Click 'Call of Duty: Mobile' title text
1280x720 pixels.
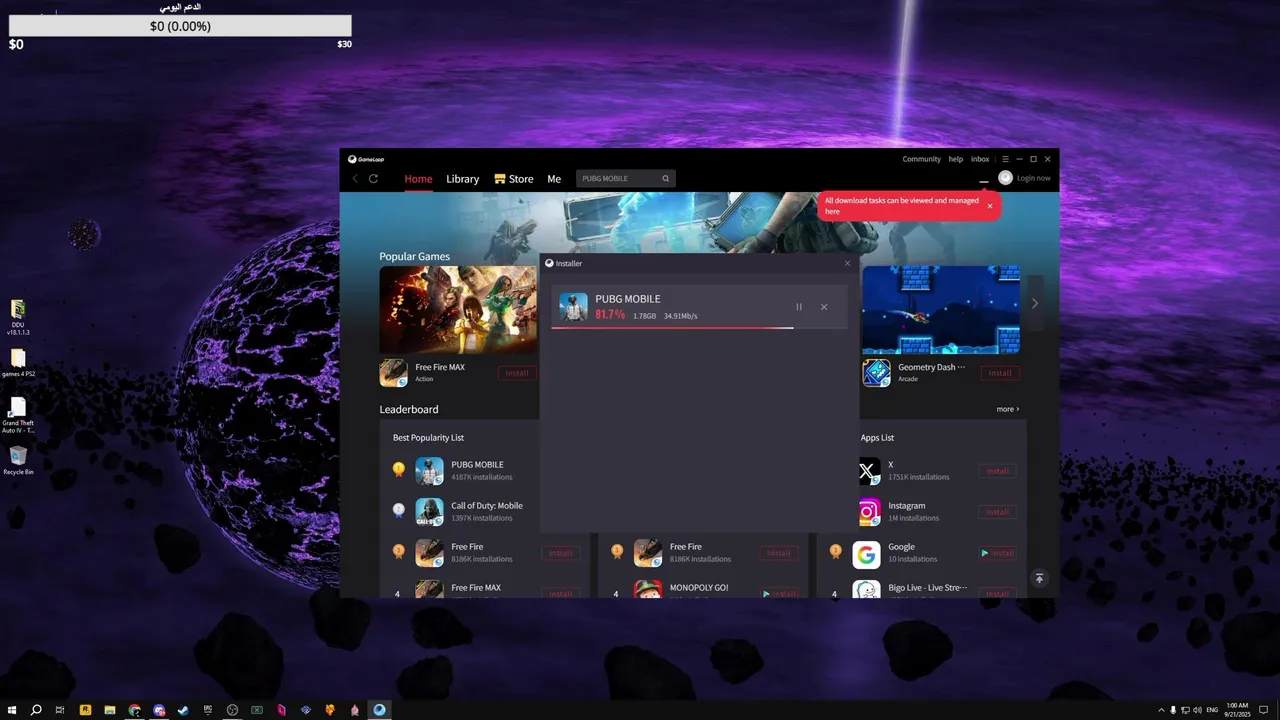[x=487, y=506]
